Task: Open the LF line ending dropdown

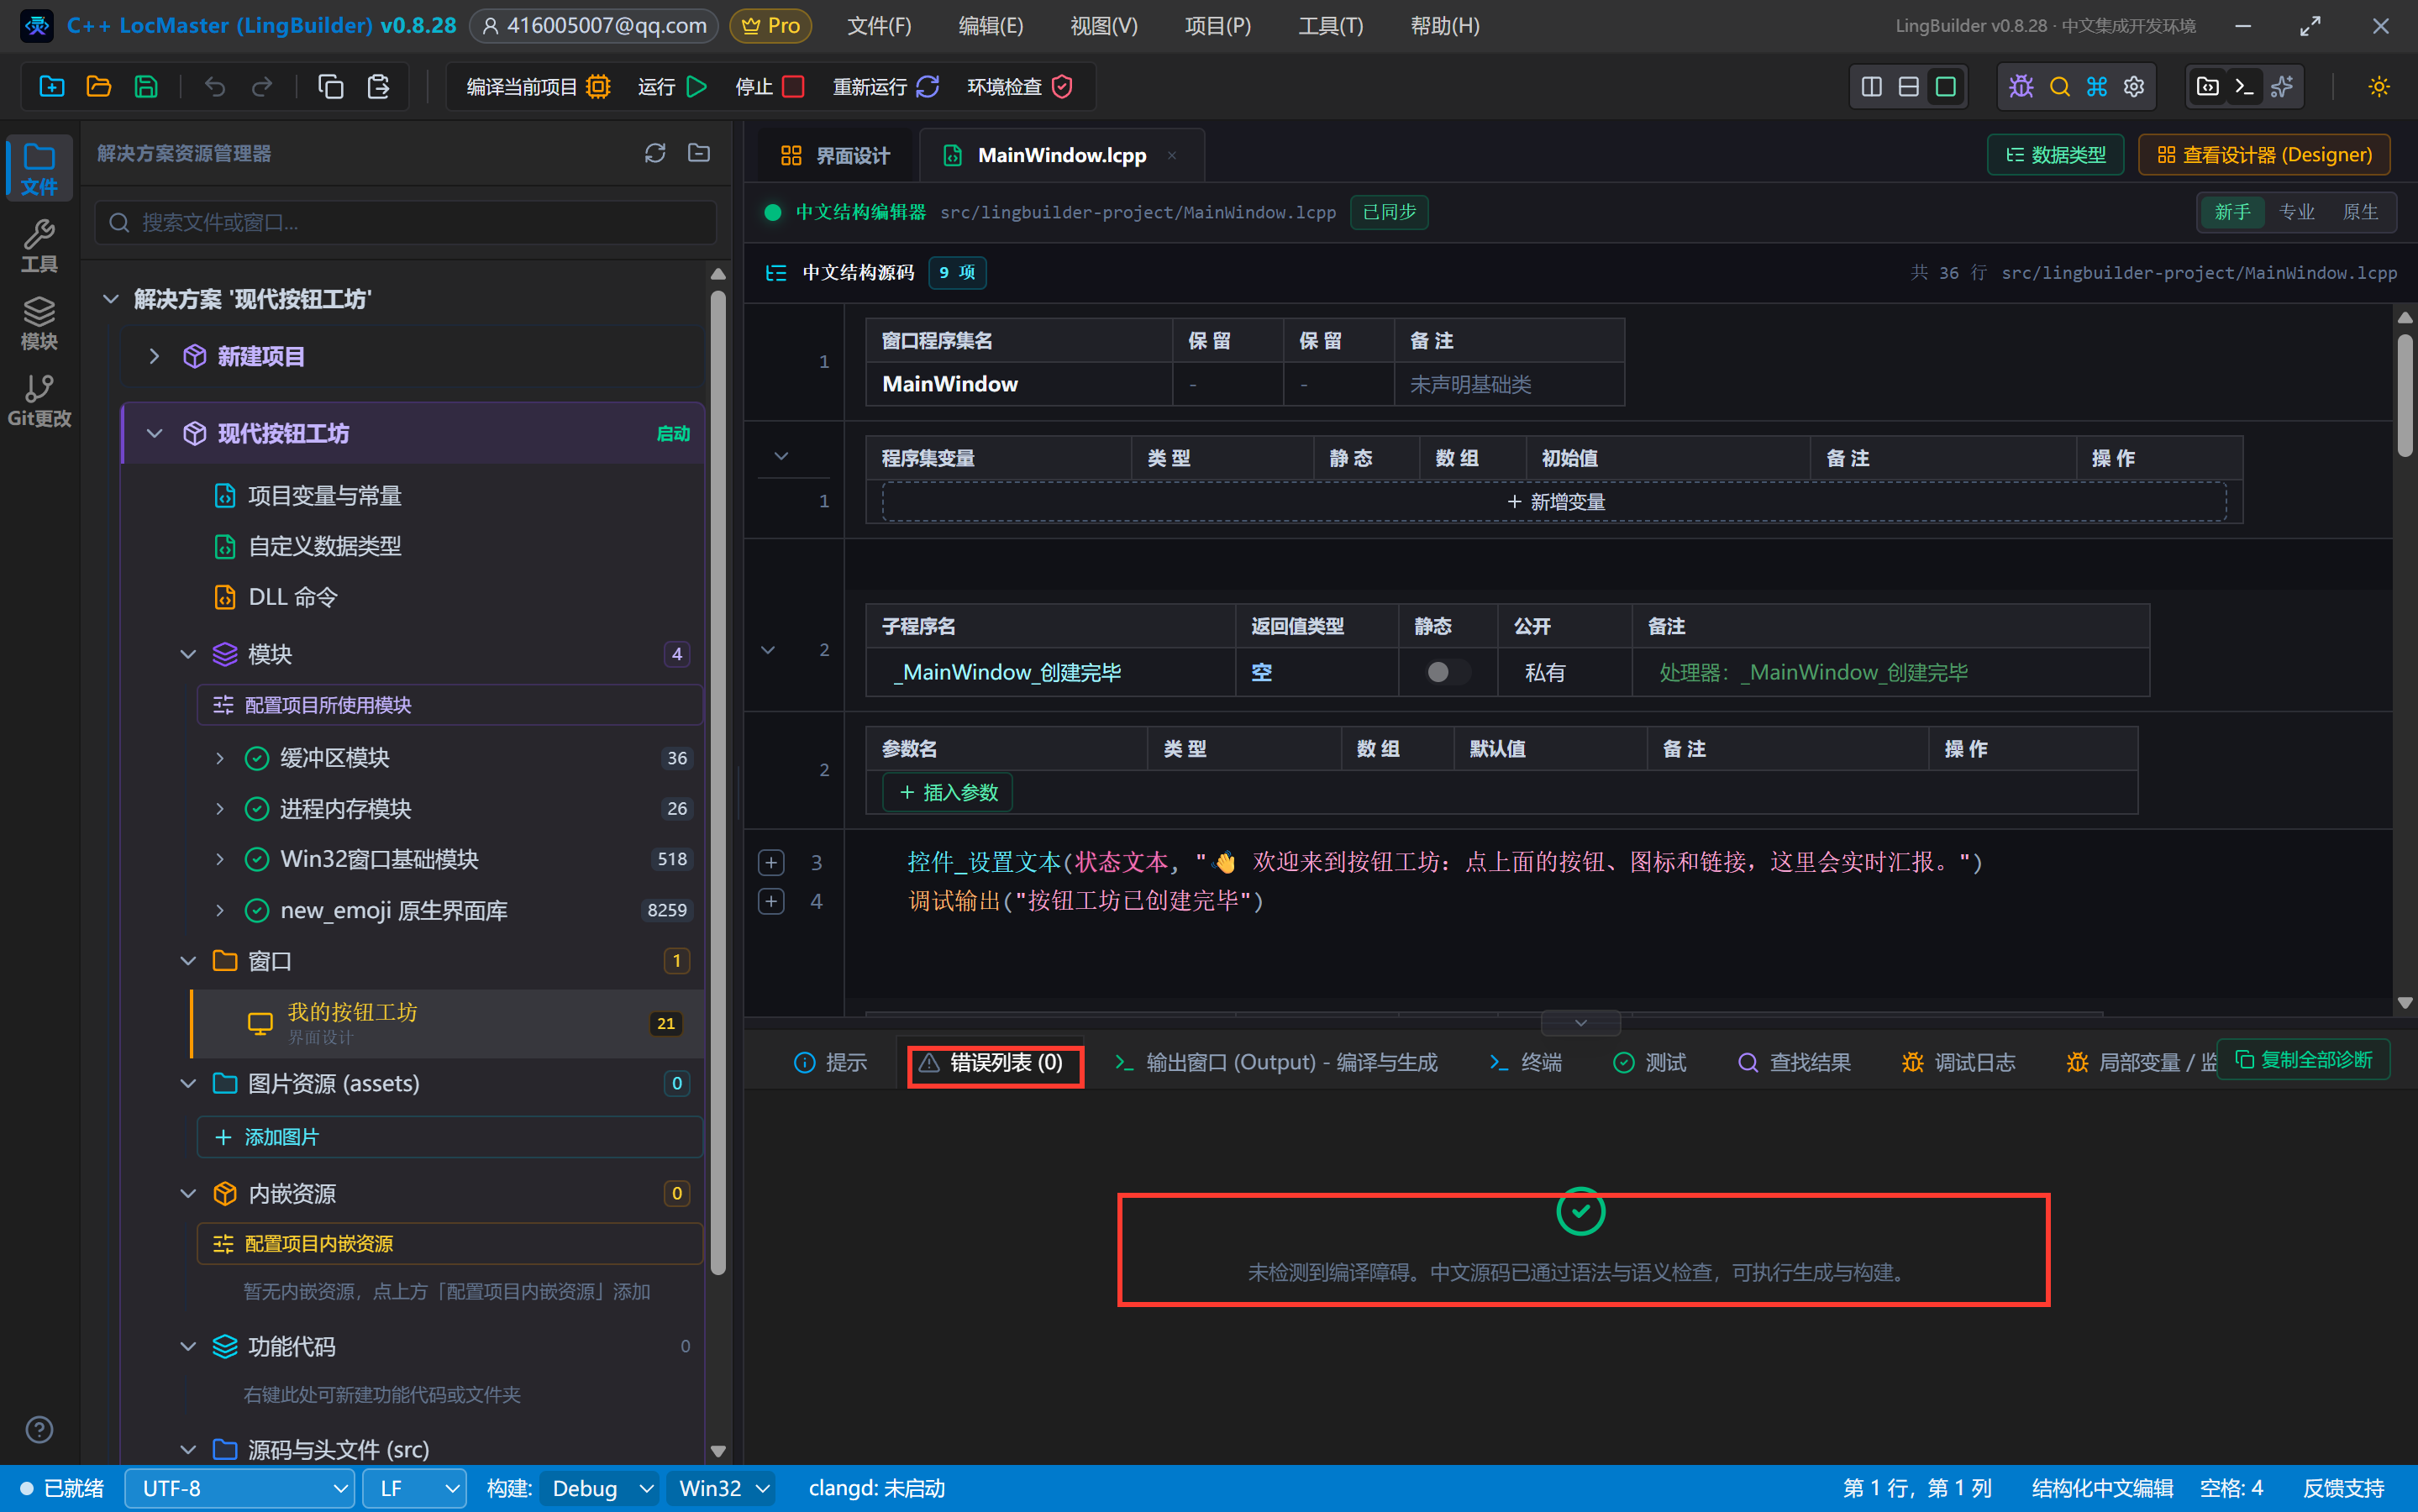Action: tap(414, 1488)
